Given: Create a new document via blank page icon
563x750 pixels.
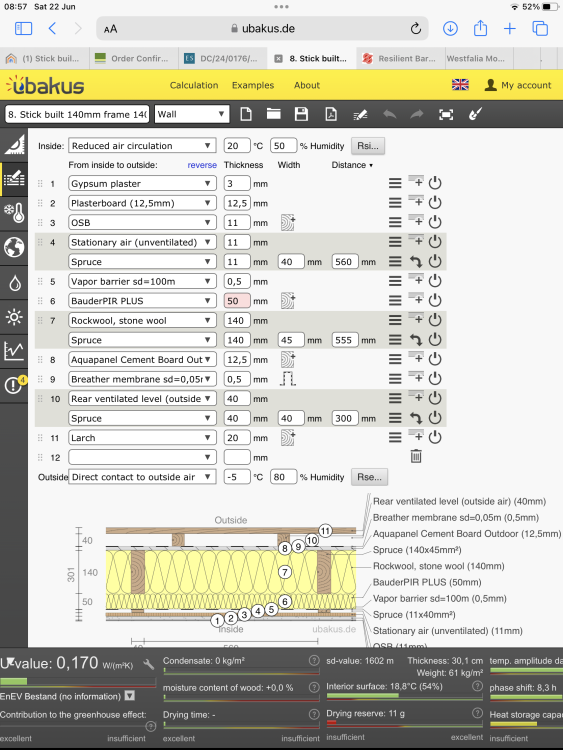Looking at the screenshot, I should 246,114.
